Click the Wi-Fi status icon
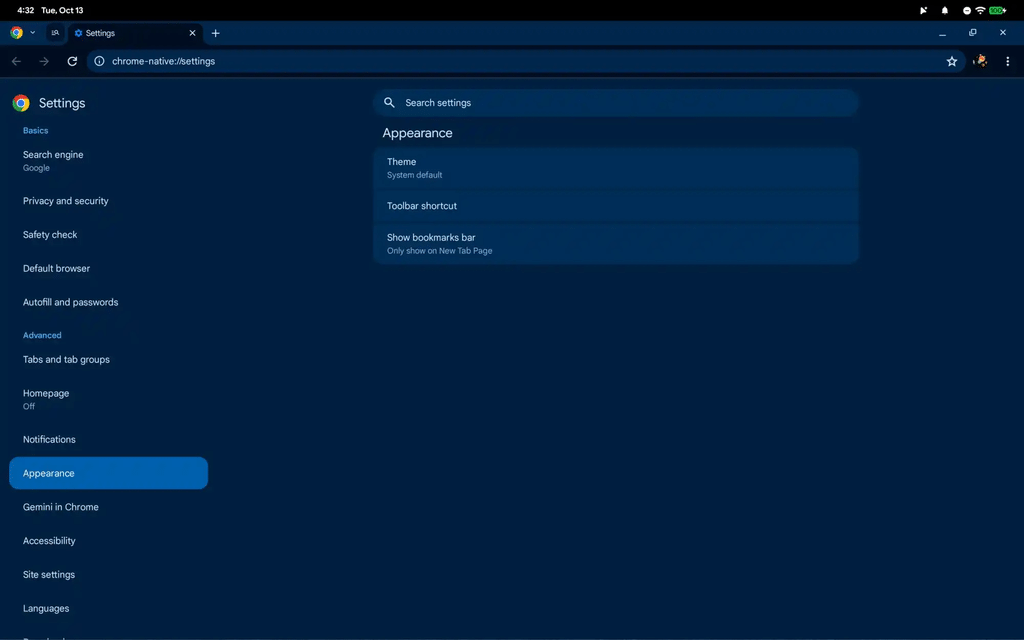 pyautogui.click(x=980, y=10)
